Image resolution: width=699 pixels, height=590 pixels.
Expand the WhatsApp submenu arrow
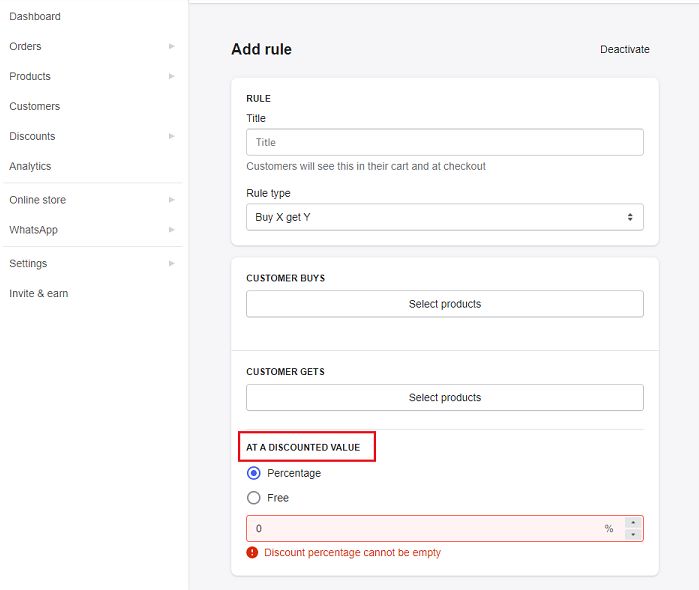[x=172, y=230]
